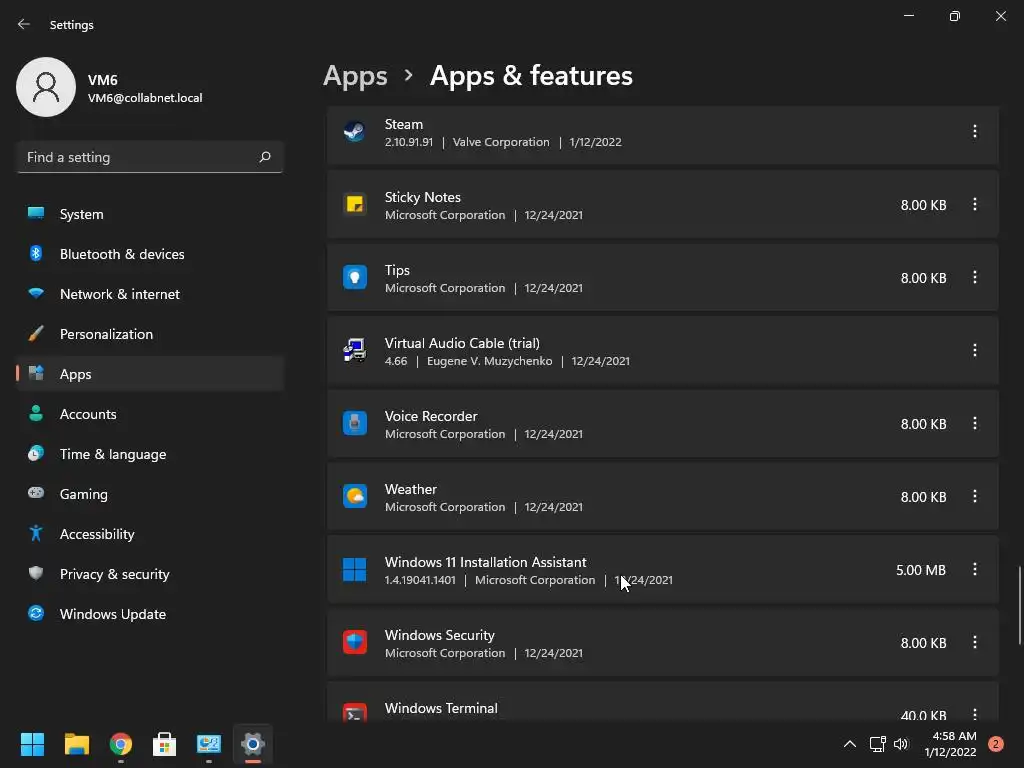Click the Windows 11 Installation Assistant icon
This screenshot has height=768, width=1024.
tap(354, 570)
